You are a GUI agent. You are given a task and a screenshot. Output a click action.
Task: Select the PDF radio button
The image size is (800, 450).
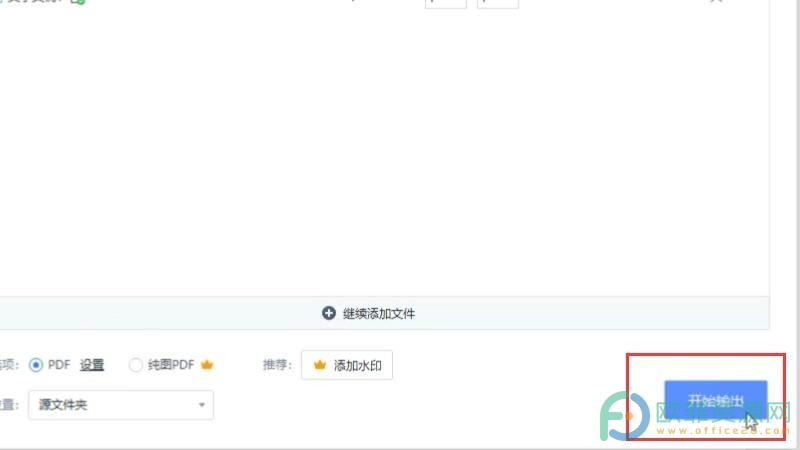click(36, 365)
